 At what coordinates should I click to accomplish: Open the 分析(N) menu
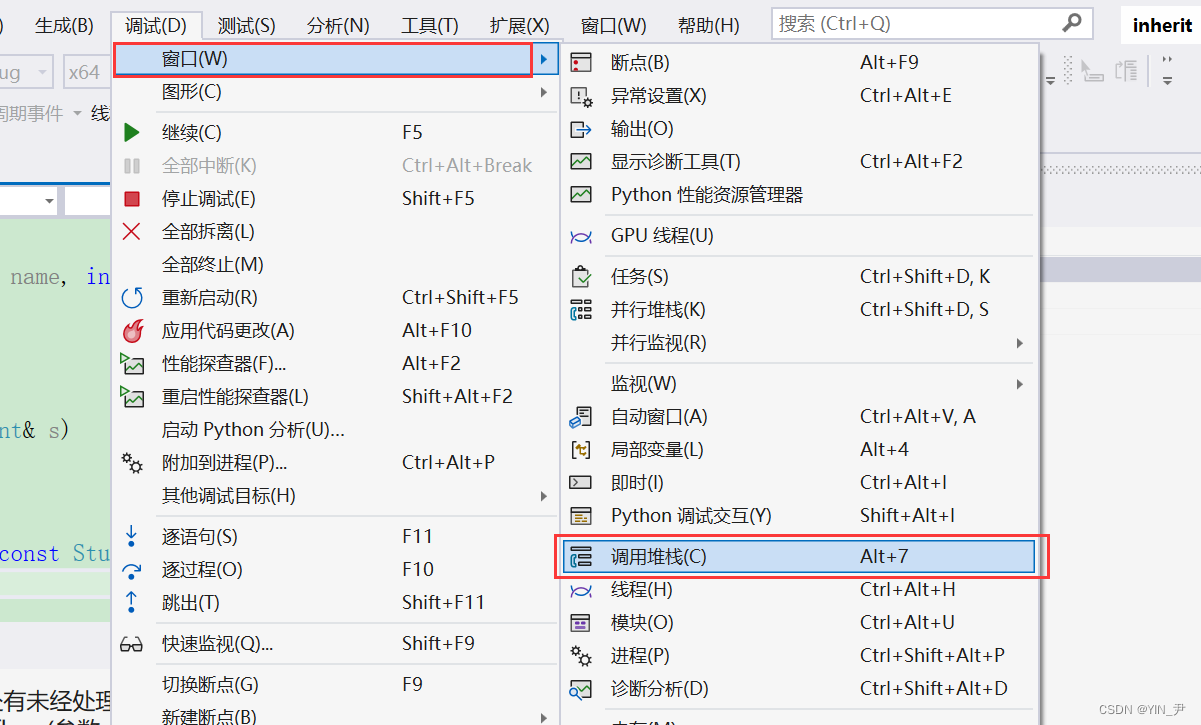[x=338, y=25]
